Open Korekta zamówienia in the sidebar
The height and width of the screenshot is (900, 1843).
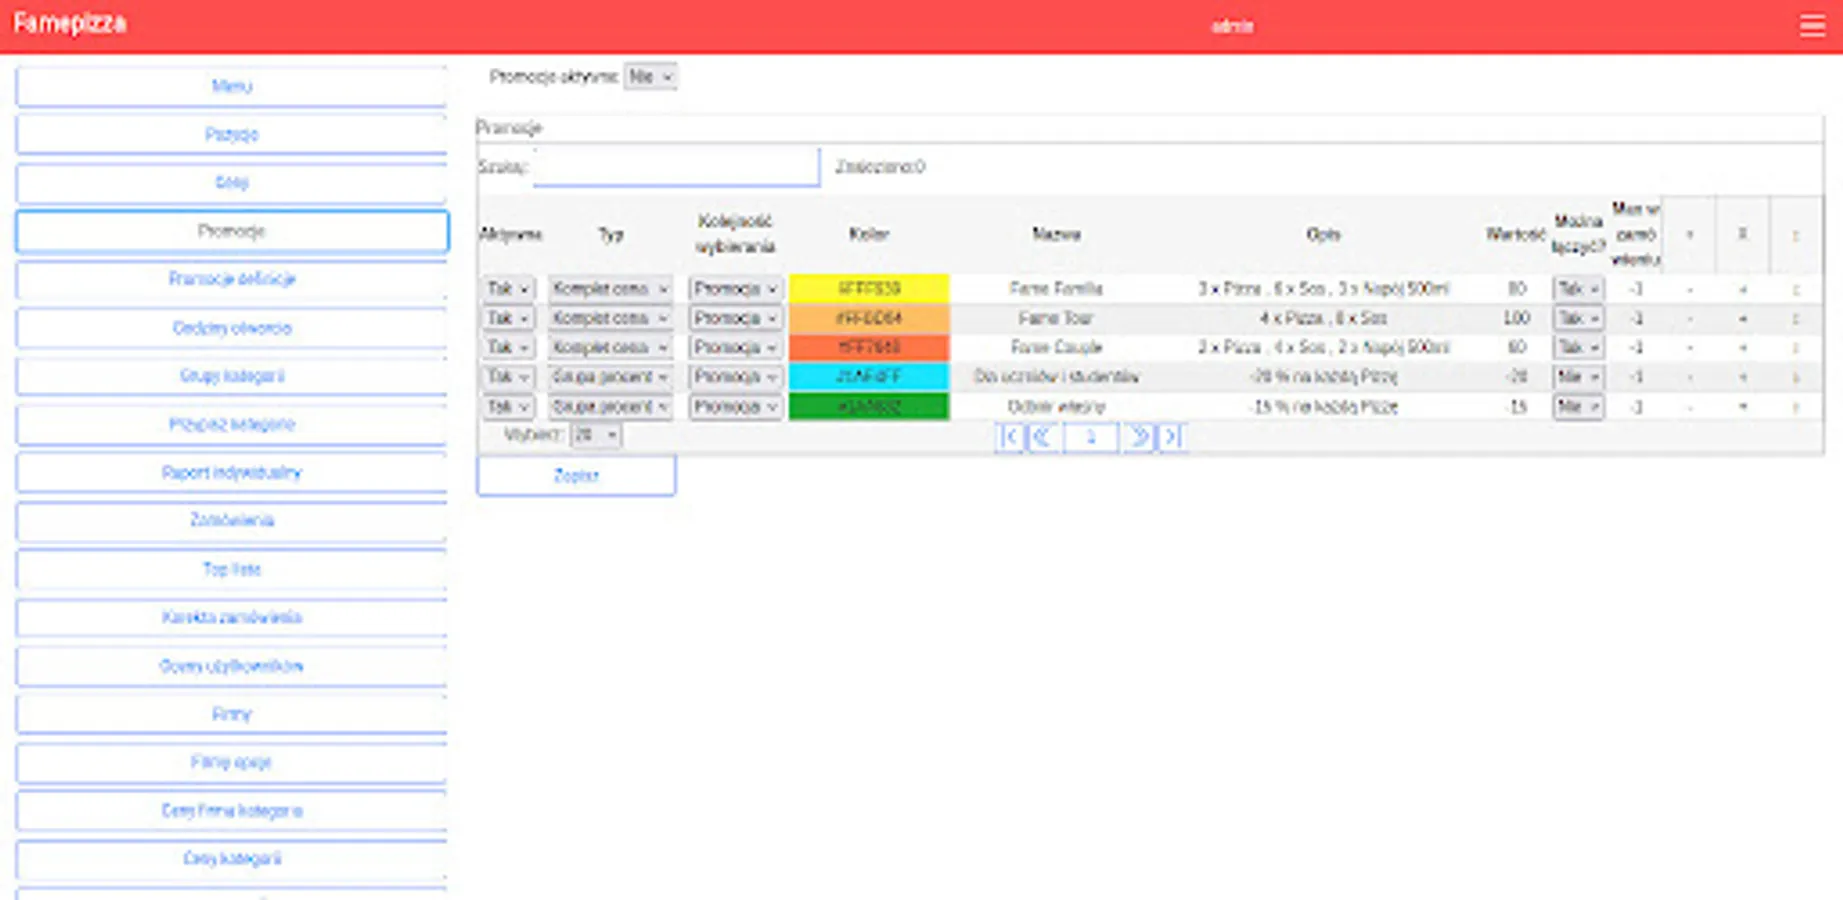click(232, 617)
